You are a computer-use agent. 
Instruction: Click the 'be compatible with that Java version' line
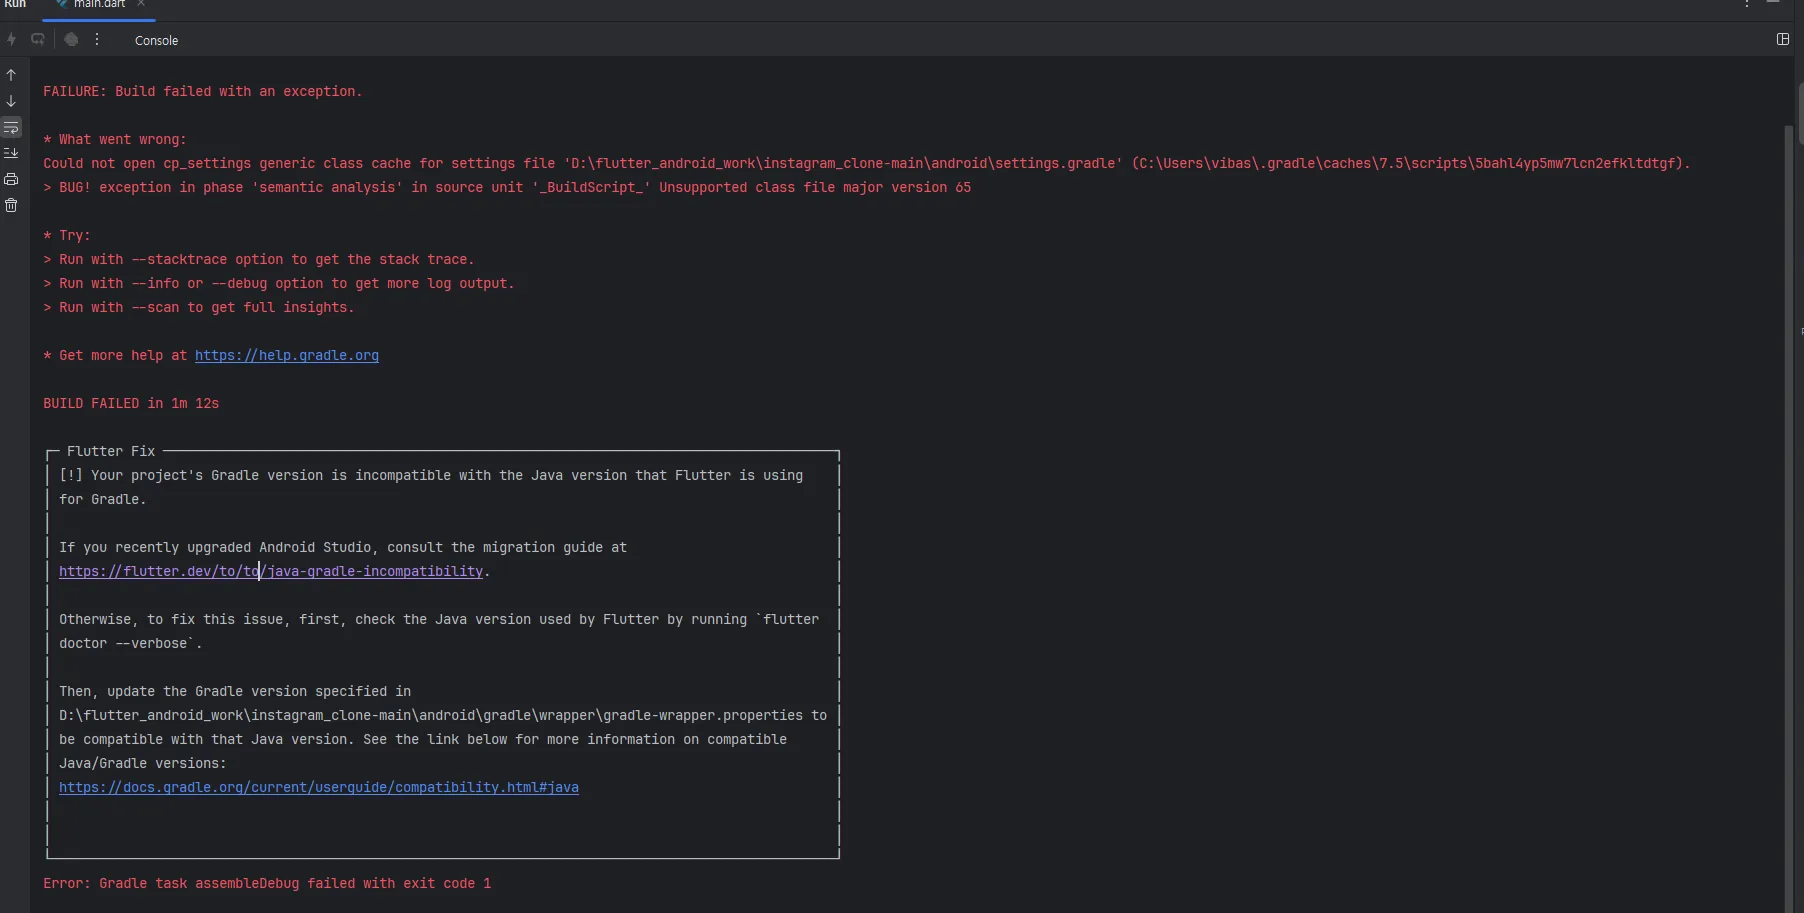coord(423,740)
